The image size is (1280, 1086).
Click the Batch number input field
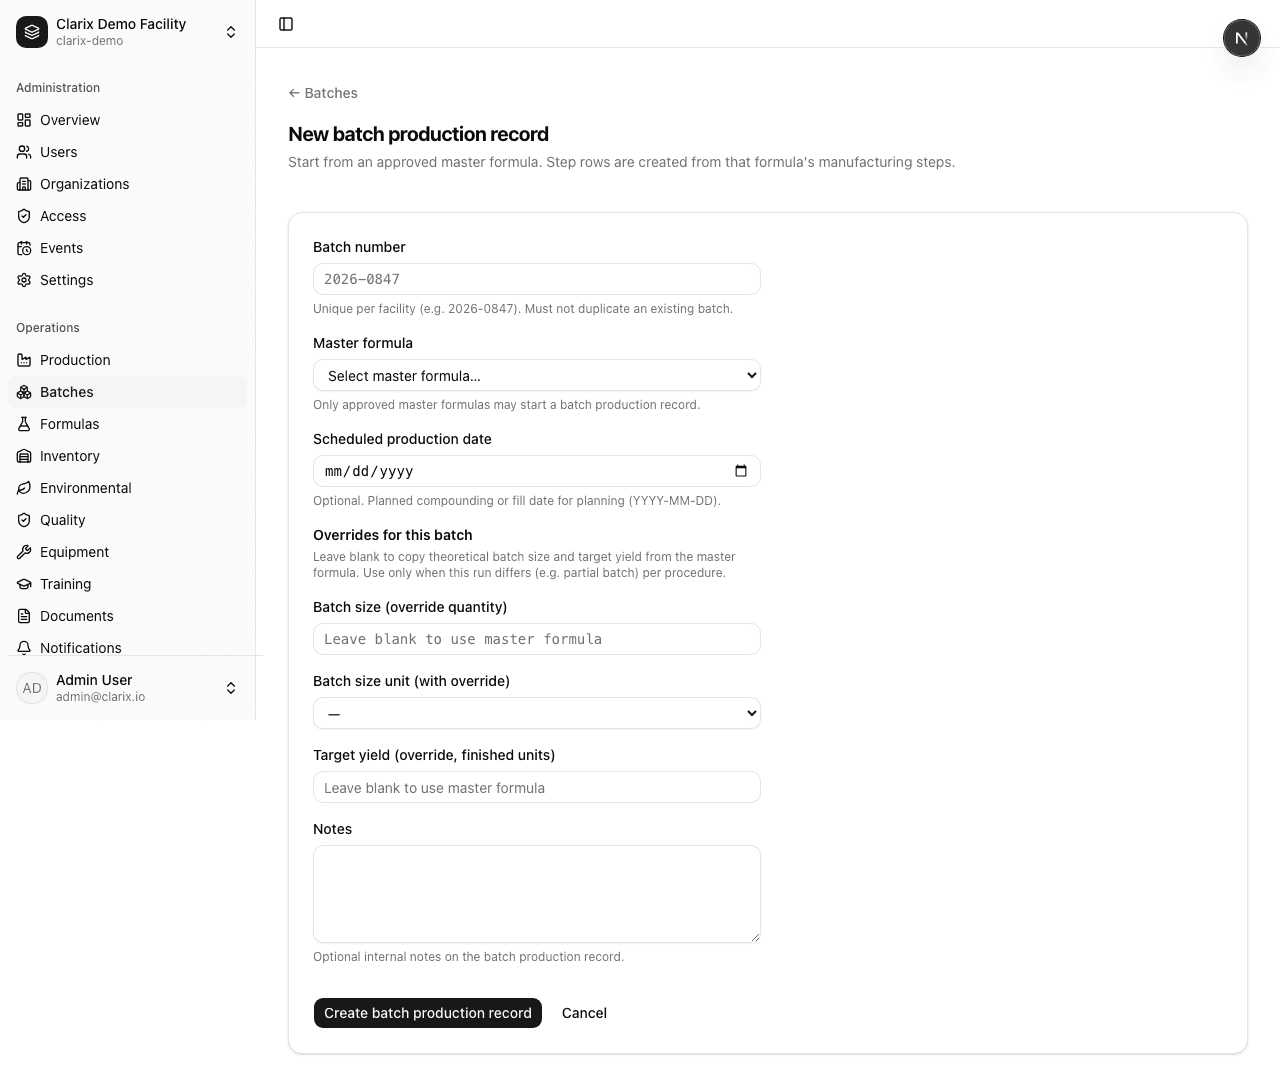[x=537, y=279]
